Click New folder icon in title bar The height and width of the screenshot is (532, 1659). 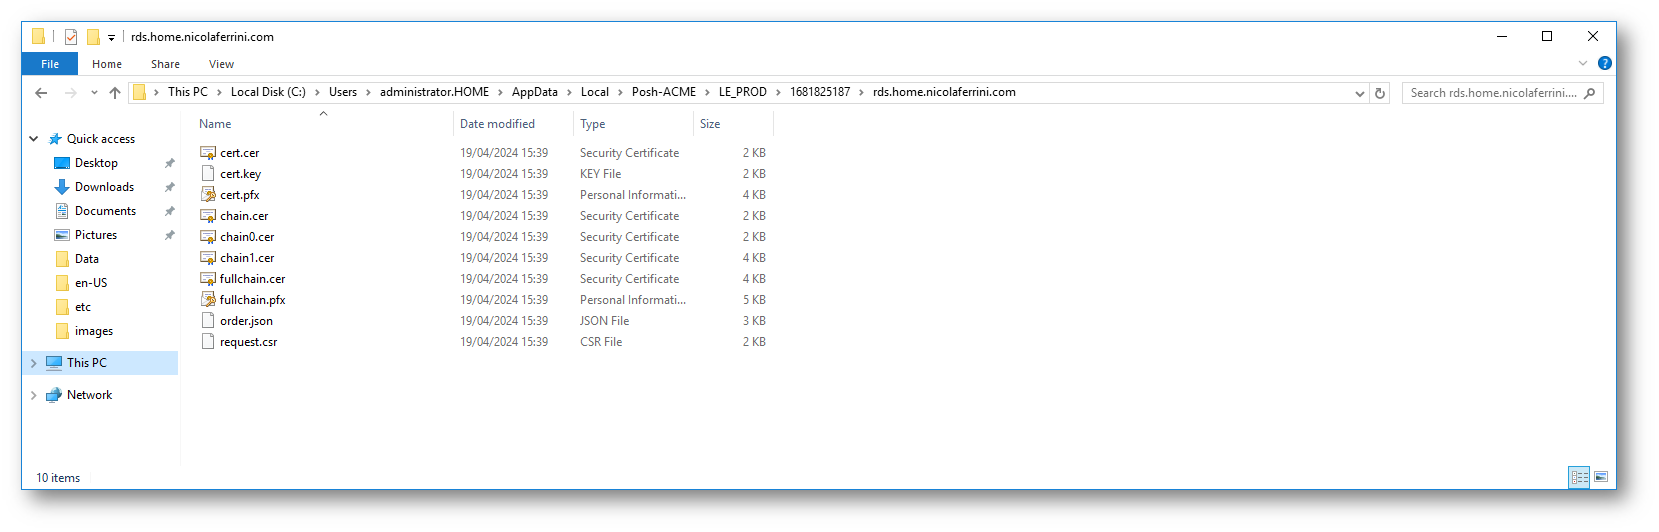(93, 37)
